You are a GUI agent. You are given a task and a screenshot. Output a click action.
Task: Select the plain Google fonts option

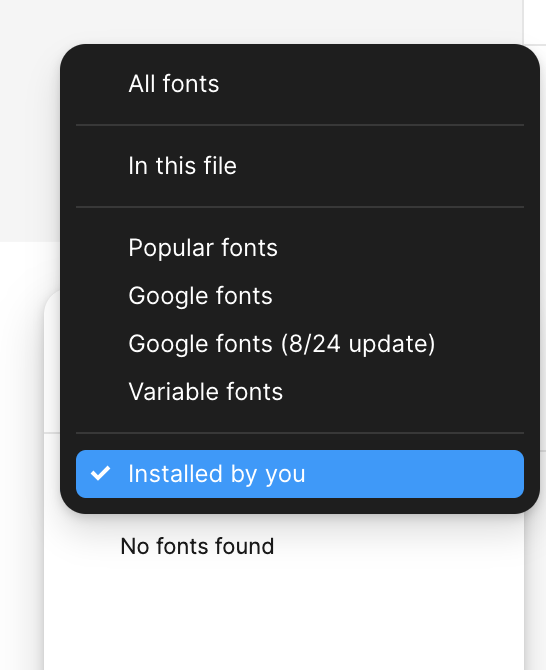[x=299, y=296]
